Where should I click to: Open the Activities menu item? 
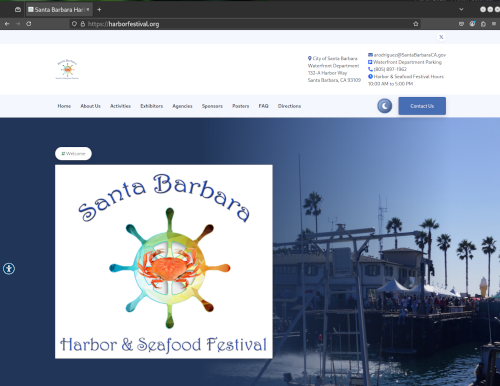coord(120,106)
